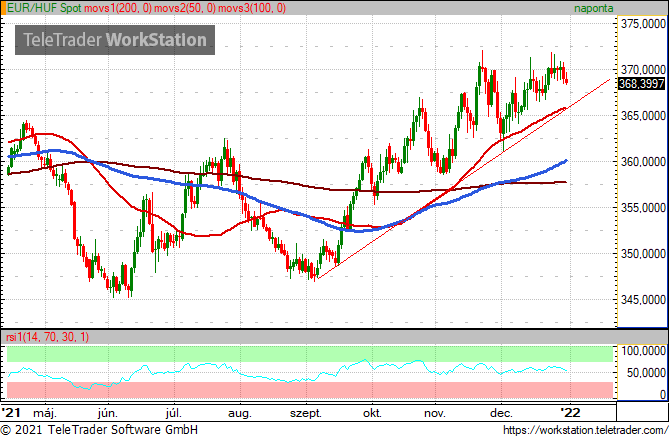This screenshot has height=439, width=669.
Task: Click the RSI oversold red band
Action: click(310, 390)
